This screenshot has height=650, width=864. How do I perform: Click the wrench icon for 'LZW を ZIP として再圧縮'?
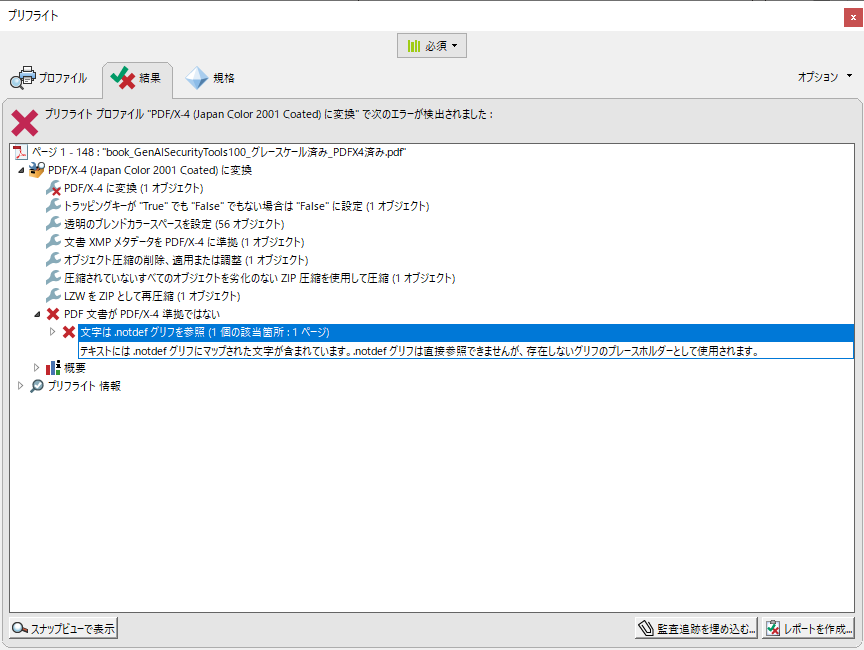pyautogui.click(x=54, y=296)
